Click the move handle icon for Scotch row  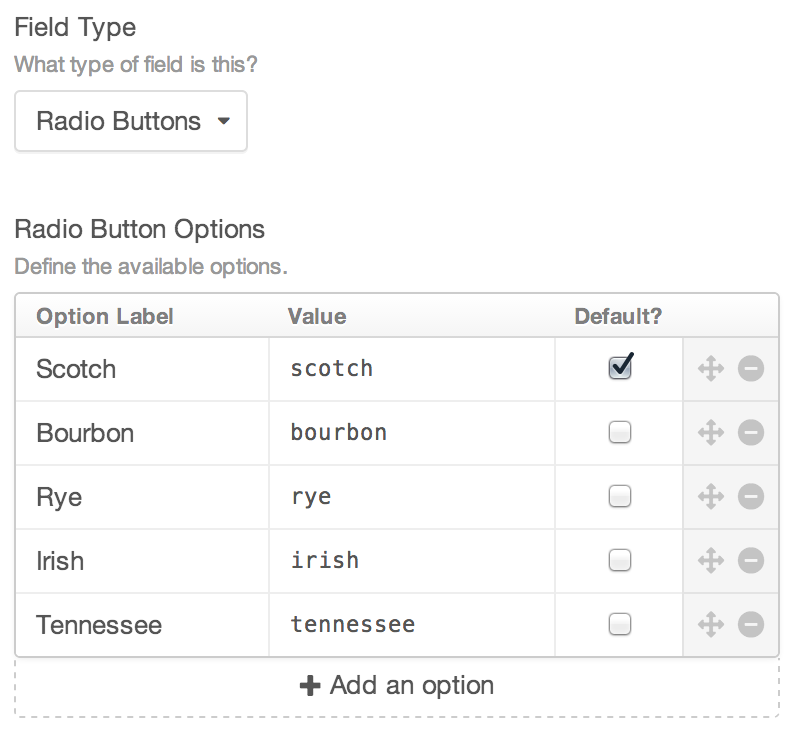(x=713, y=368)
